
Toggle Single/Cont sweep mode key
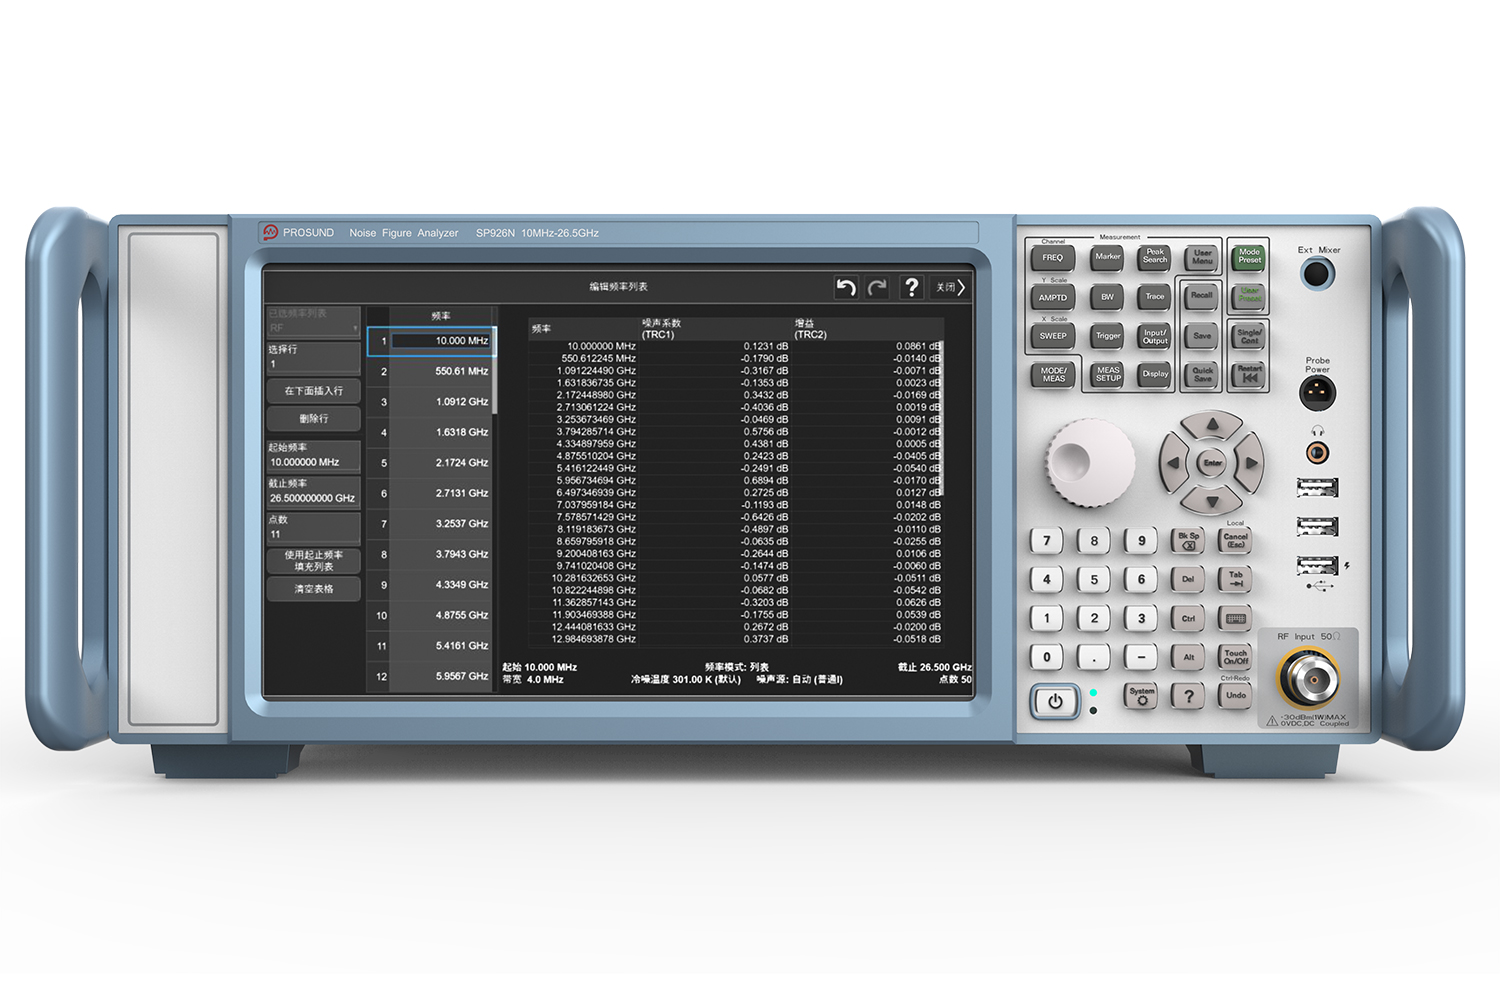coord(1249,336)
